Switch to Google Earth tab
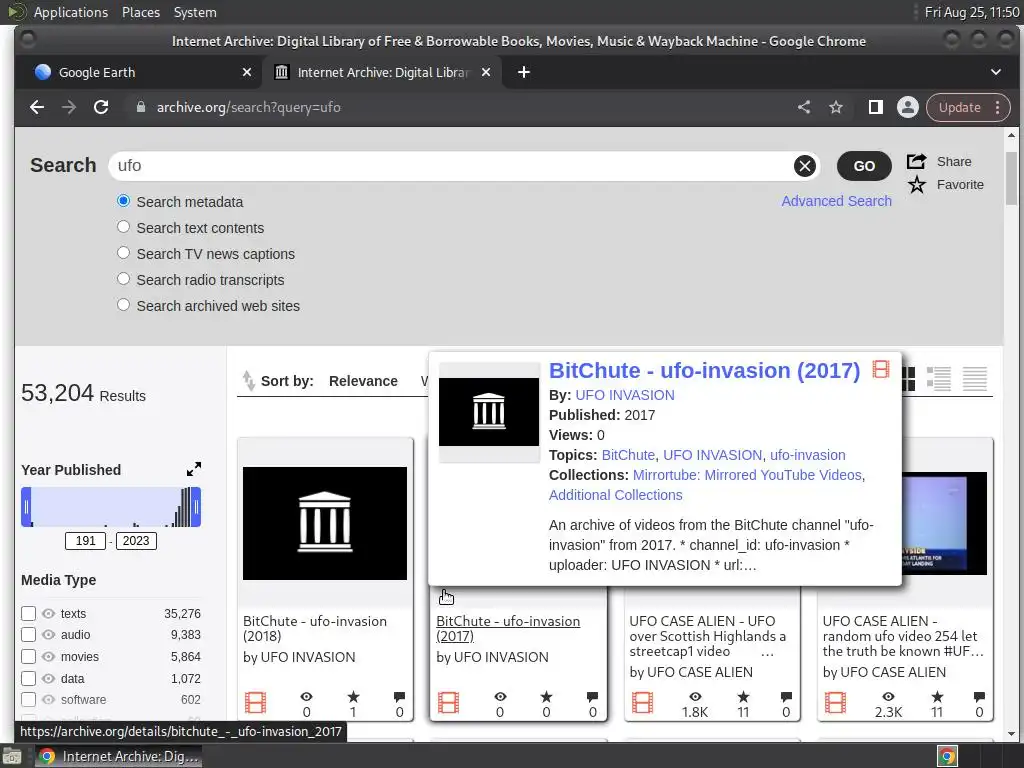This screenshot has width=1024, height=768. [x=140, y=72]
